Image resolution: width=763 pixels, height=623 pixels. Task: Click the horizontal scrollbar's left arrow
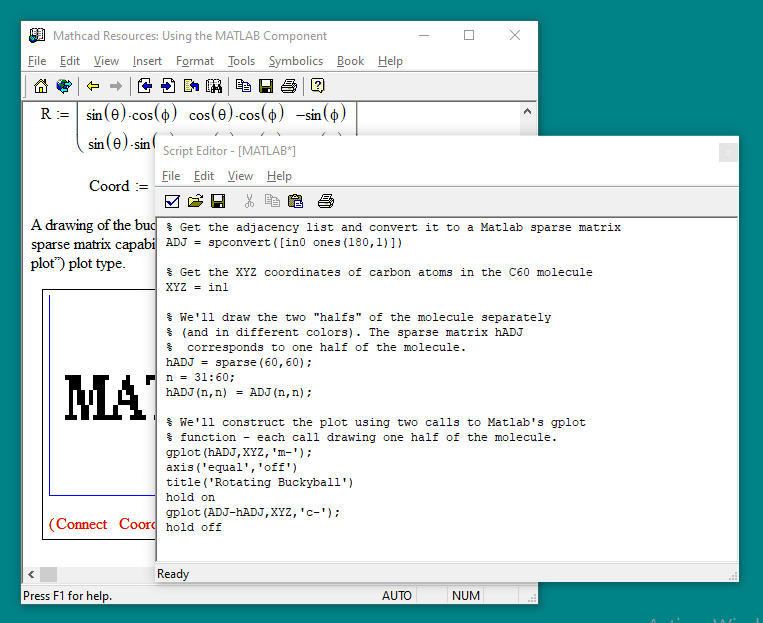pos(31,574)
